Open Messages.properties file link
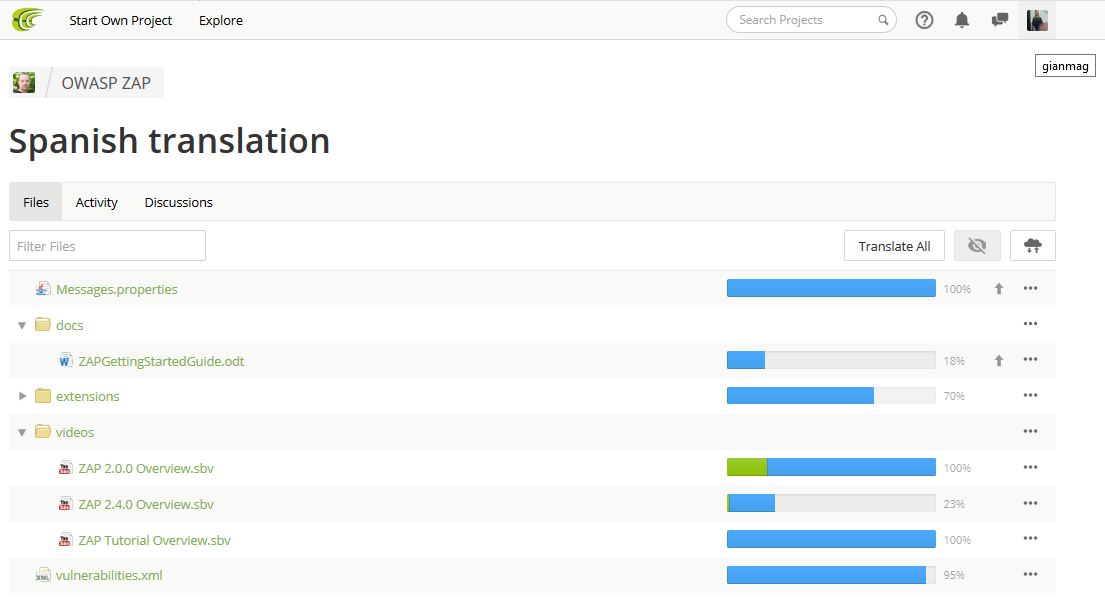The width and height of the screenshot is (1105, 610). click(x=117, y=290)
